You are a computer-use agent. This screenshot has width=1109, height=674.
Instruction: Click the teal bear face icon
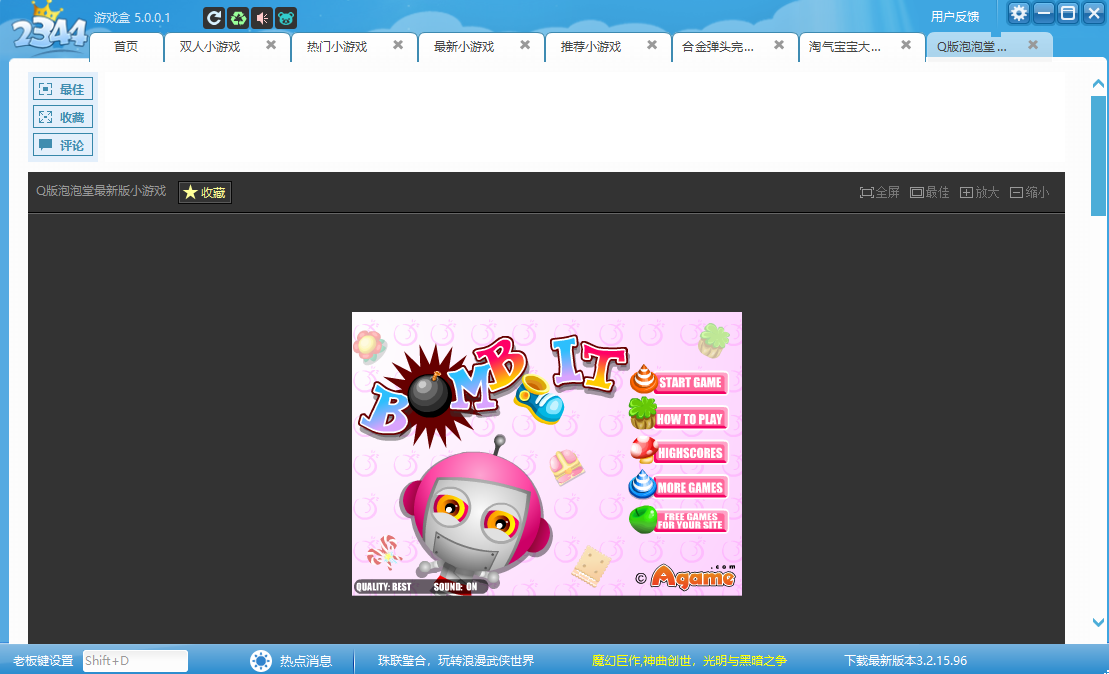(x=286, y=18)
